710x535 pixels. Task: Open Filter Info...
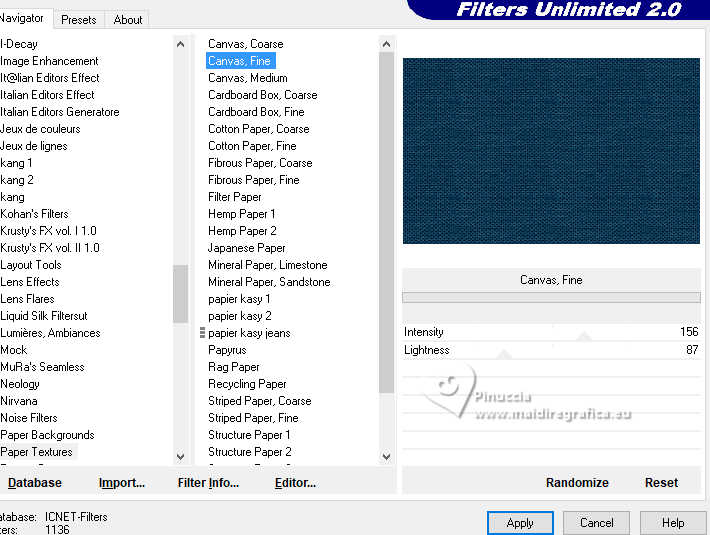click(x=208, y=482)
